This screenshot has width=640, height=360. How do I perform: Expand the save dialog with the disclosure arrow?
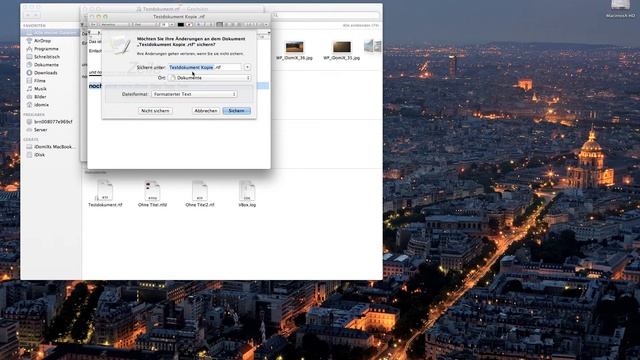(247, 67)
